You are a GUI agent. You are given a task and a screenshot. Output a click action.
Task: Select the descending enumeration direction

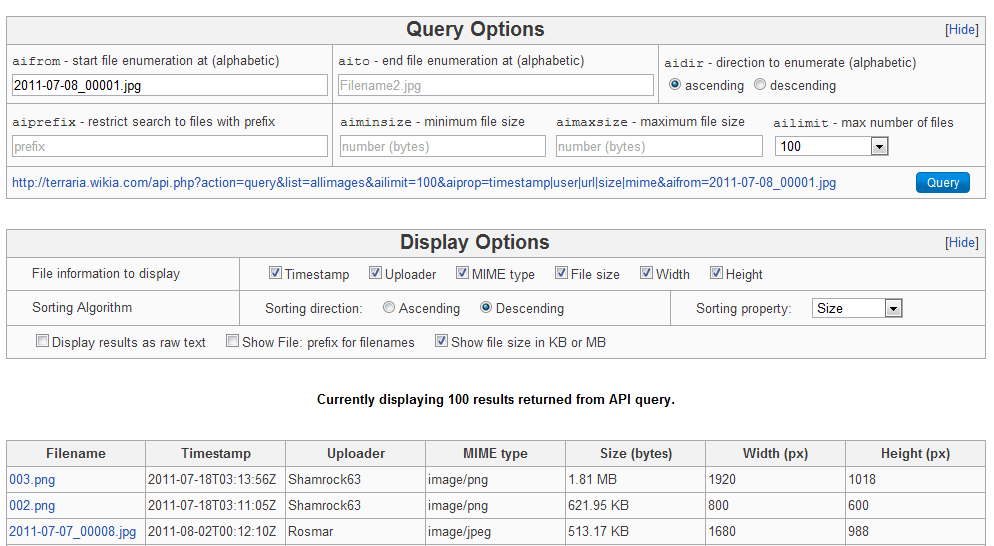760,85
